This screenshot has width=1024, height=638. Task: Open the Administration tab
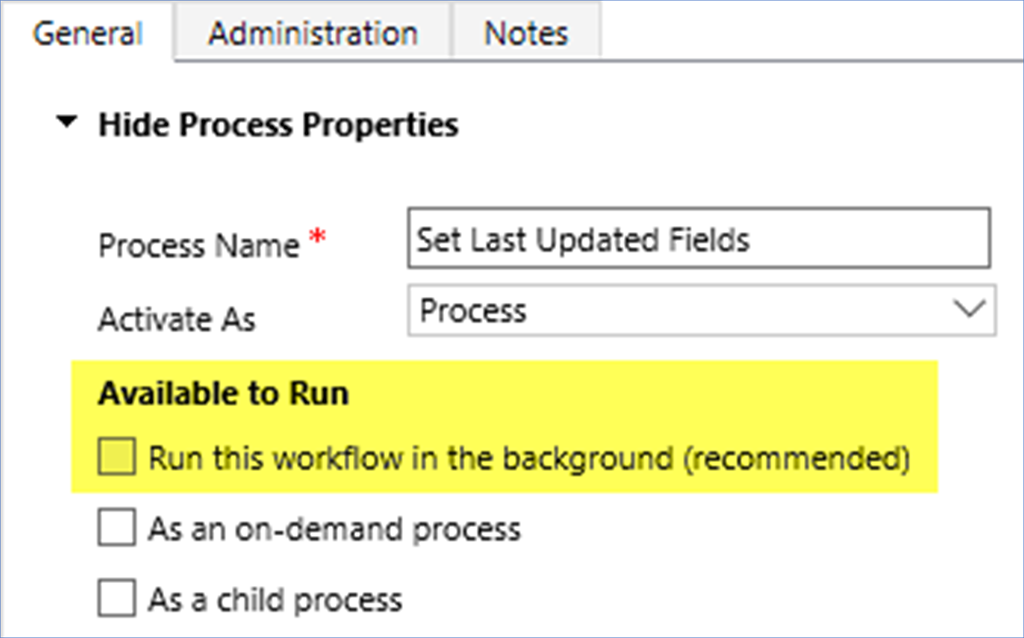click(x=312, y=33)
